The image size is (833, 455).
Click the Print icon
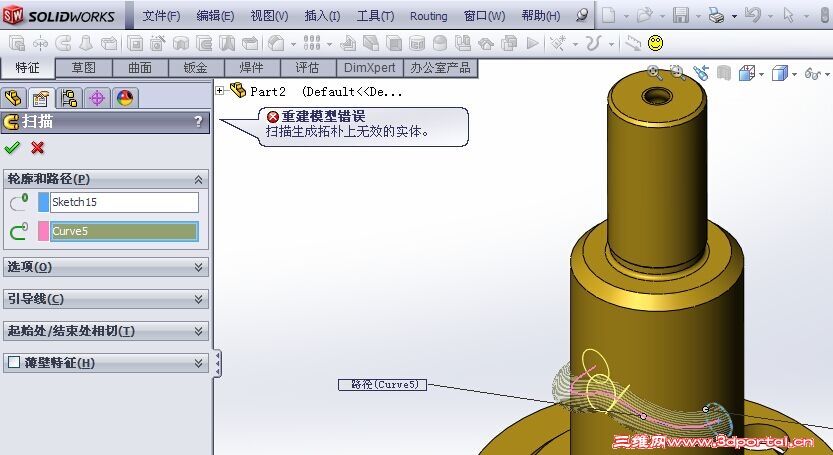pos(716,16)
